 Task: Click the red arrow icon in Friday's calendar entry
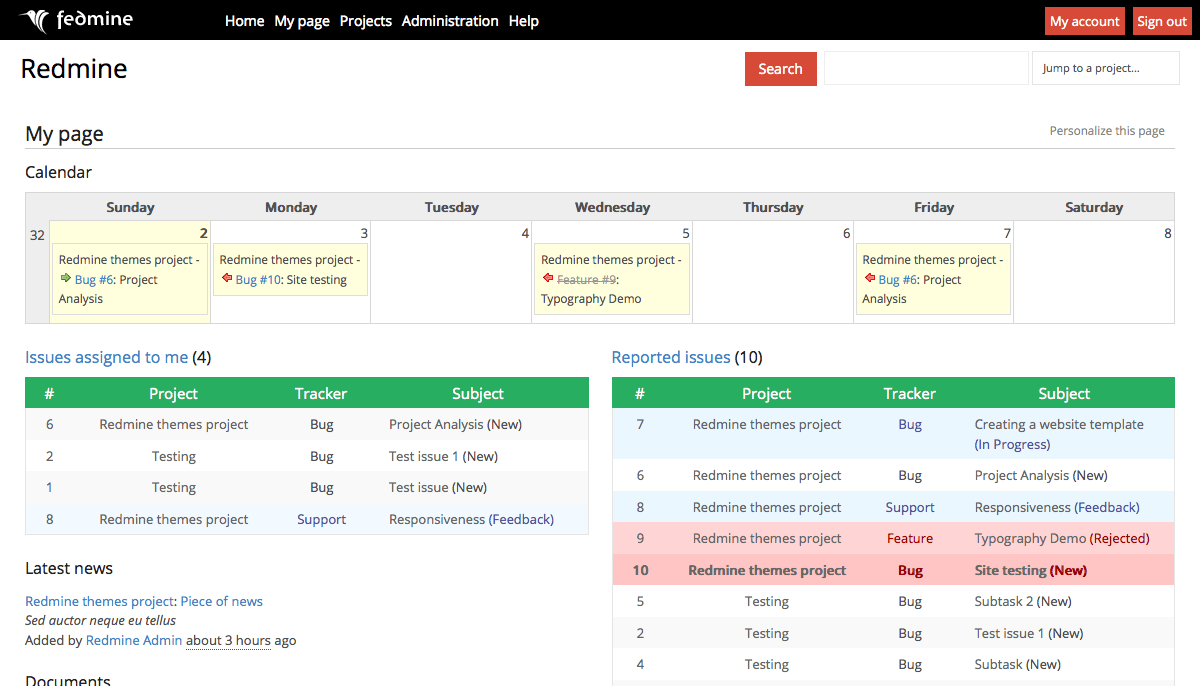(869, 279)
